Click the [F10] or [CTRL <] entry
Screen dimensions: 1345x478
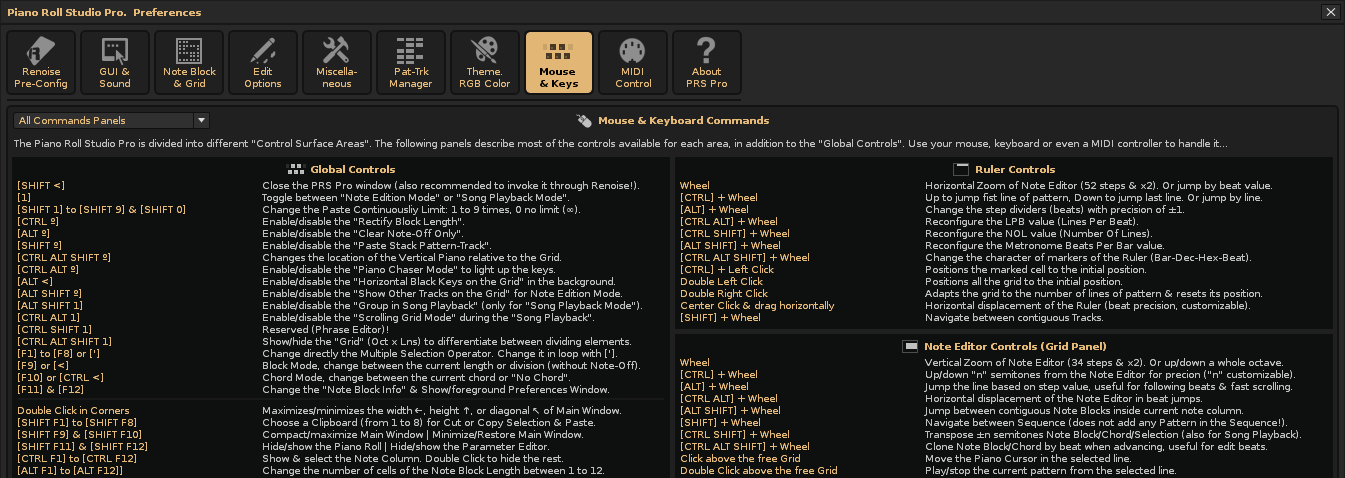pyautogui.click(x=60, y=377)
